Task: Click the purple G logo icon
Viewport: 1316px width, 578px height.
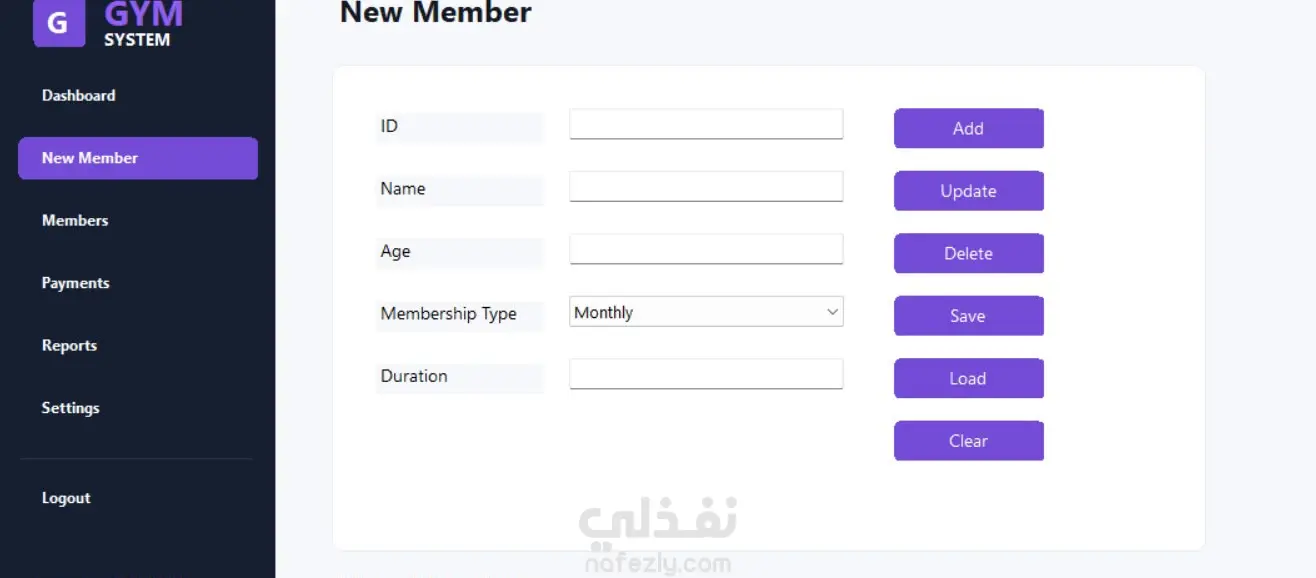Action: (x=59, y=23)
